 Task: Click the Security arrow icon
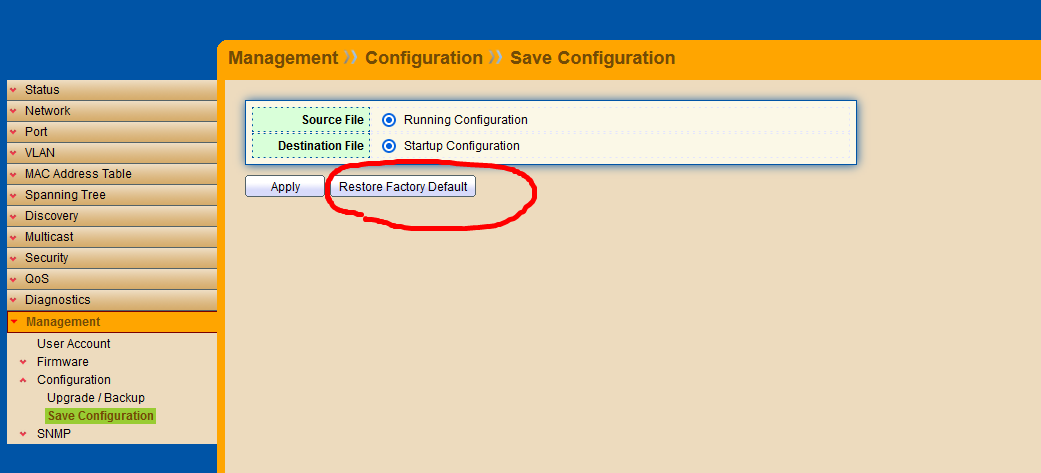click(14, 258)
